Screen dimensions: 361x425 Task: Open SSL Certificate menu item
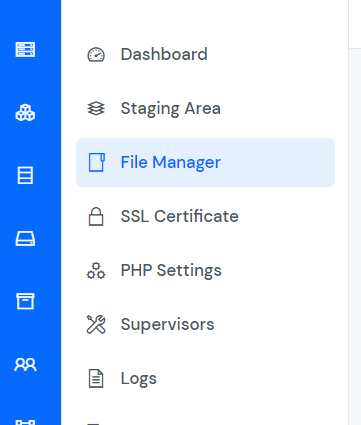pos(206,216)
